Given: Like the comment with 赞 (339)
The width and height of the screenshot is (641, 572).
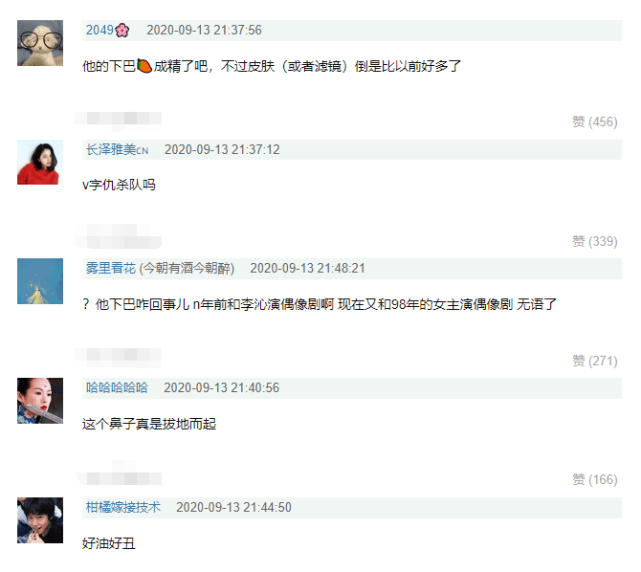Looking at the screenshot, I should click(595, 241).
